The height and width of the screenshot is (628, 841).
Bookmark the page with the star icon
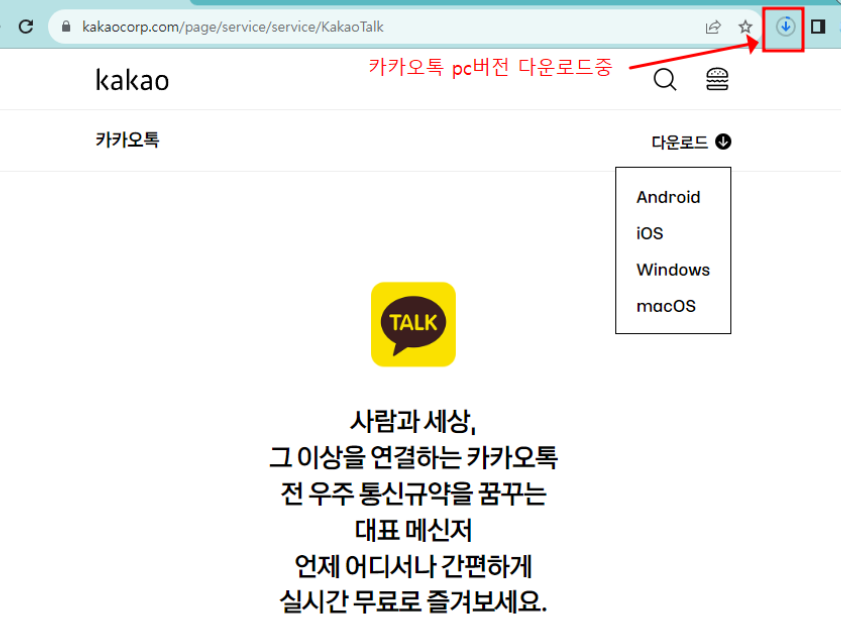tap(745, 27)
